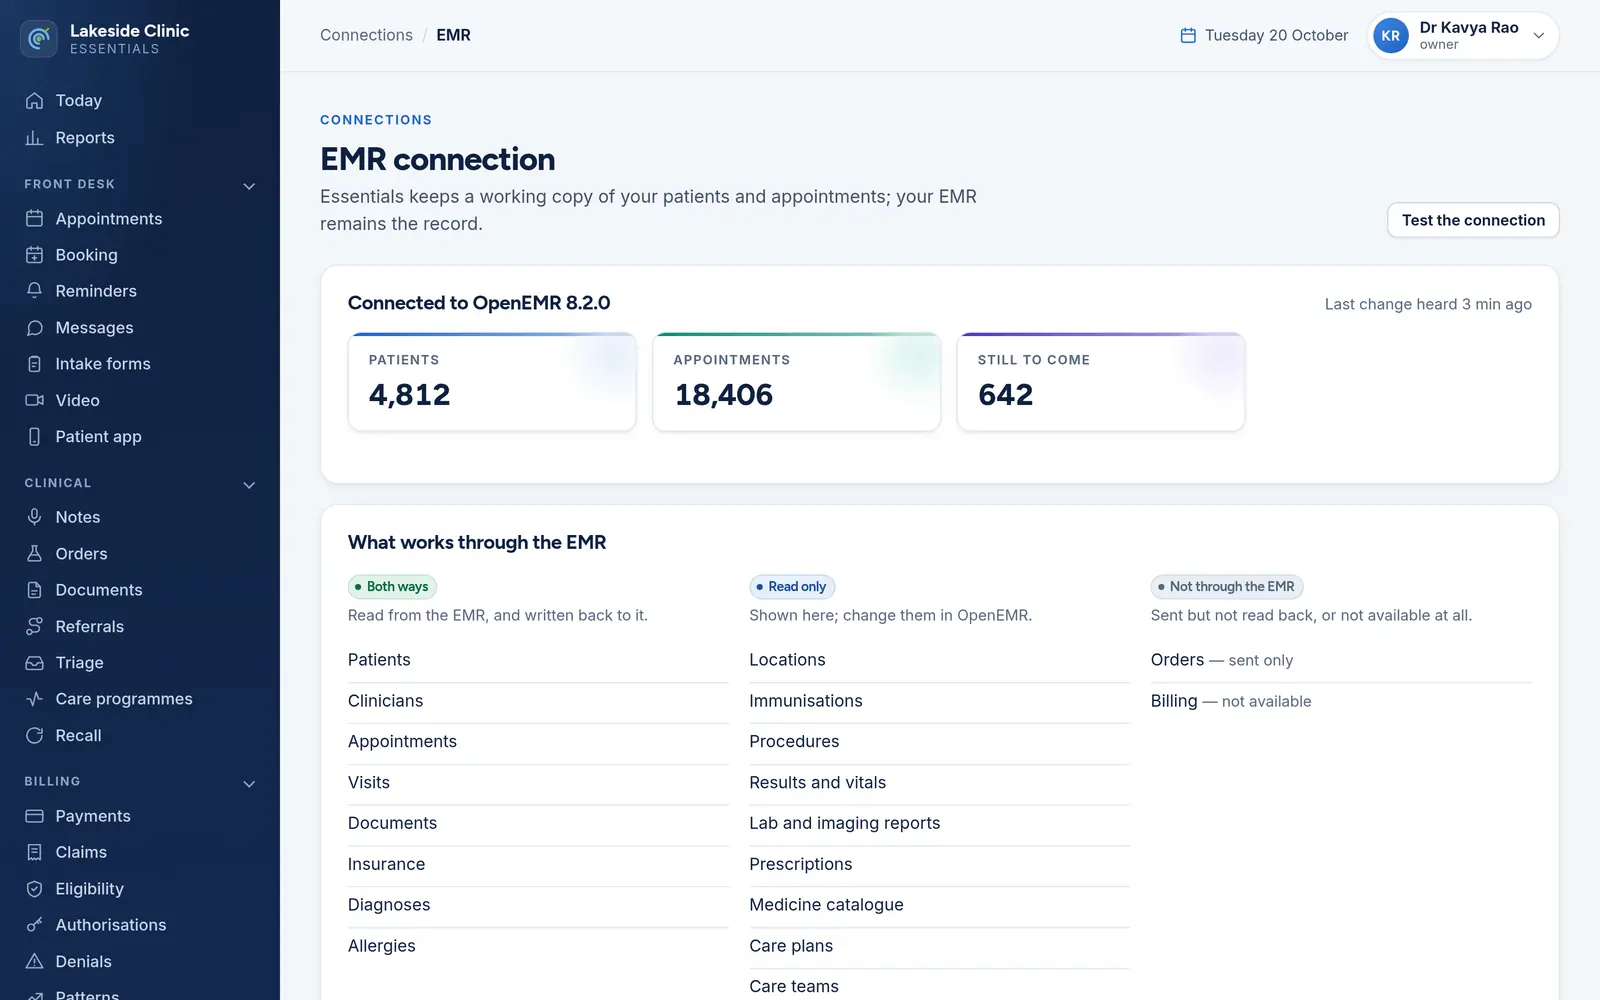Open the Booking page
Viewport: 1600px width, 1000px height.
coord(140,255)
